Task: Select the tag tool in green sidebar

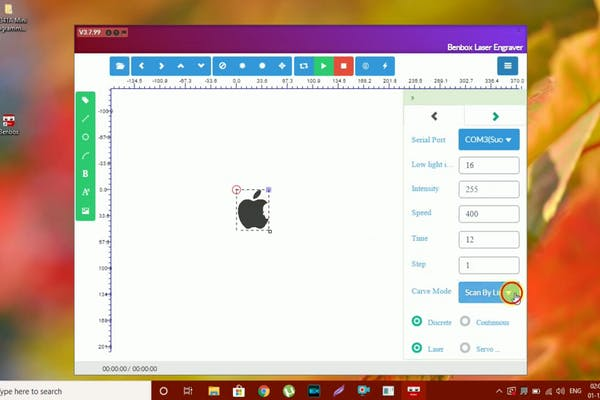Action: pos(85,100)
